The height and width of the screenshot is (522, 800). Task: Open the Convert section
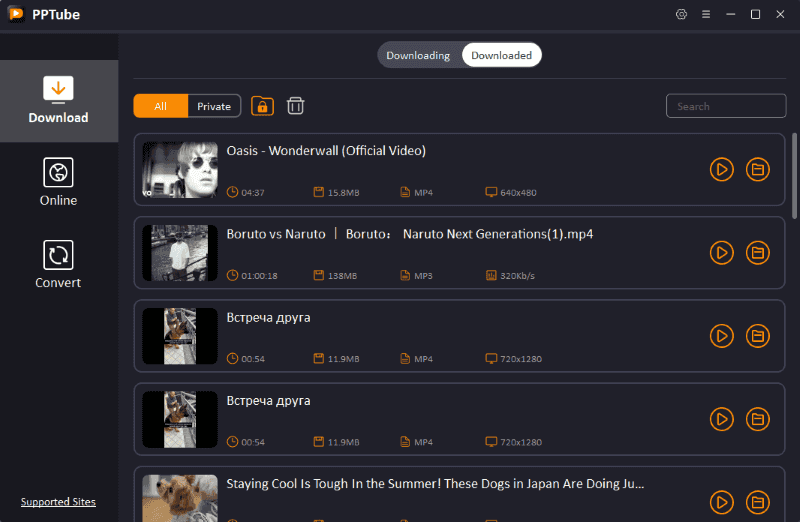tap(59, 264)
